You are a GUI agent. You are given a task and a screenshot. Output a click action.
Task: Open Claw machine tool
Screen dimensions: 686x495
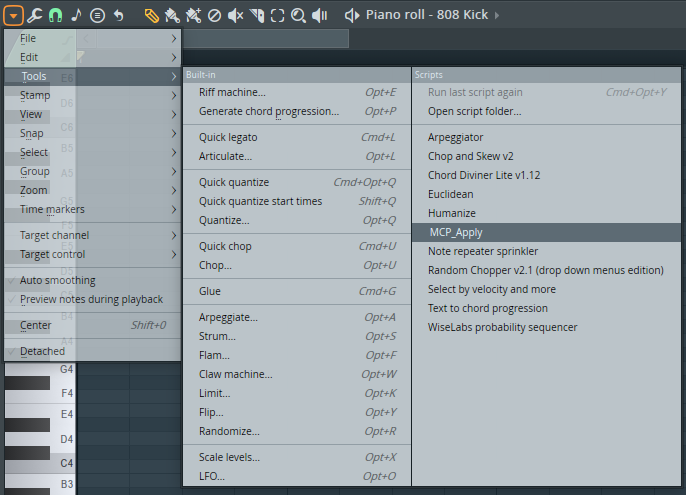coord(297,374)
